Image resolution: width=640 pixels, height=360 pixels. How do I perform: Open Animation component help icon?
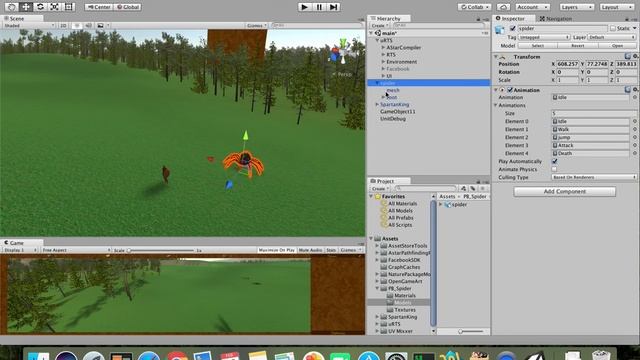(x=627, y=89)
